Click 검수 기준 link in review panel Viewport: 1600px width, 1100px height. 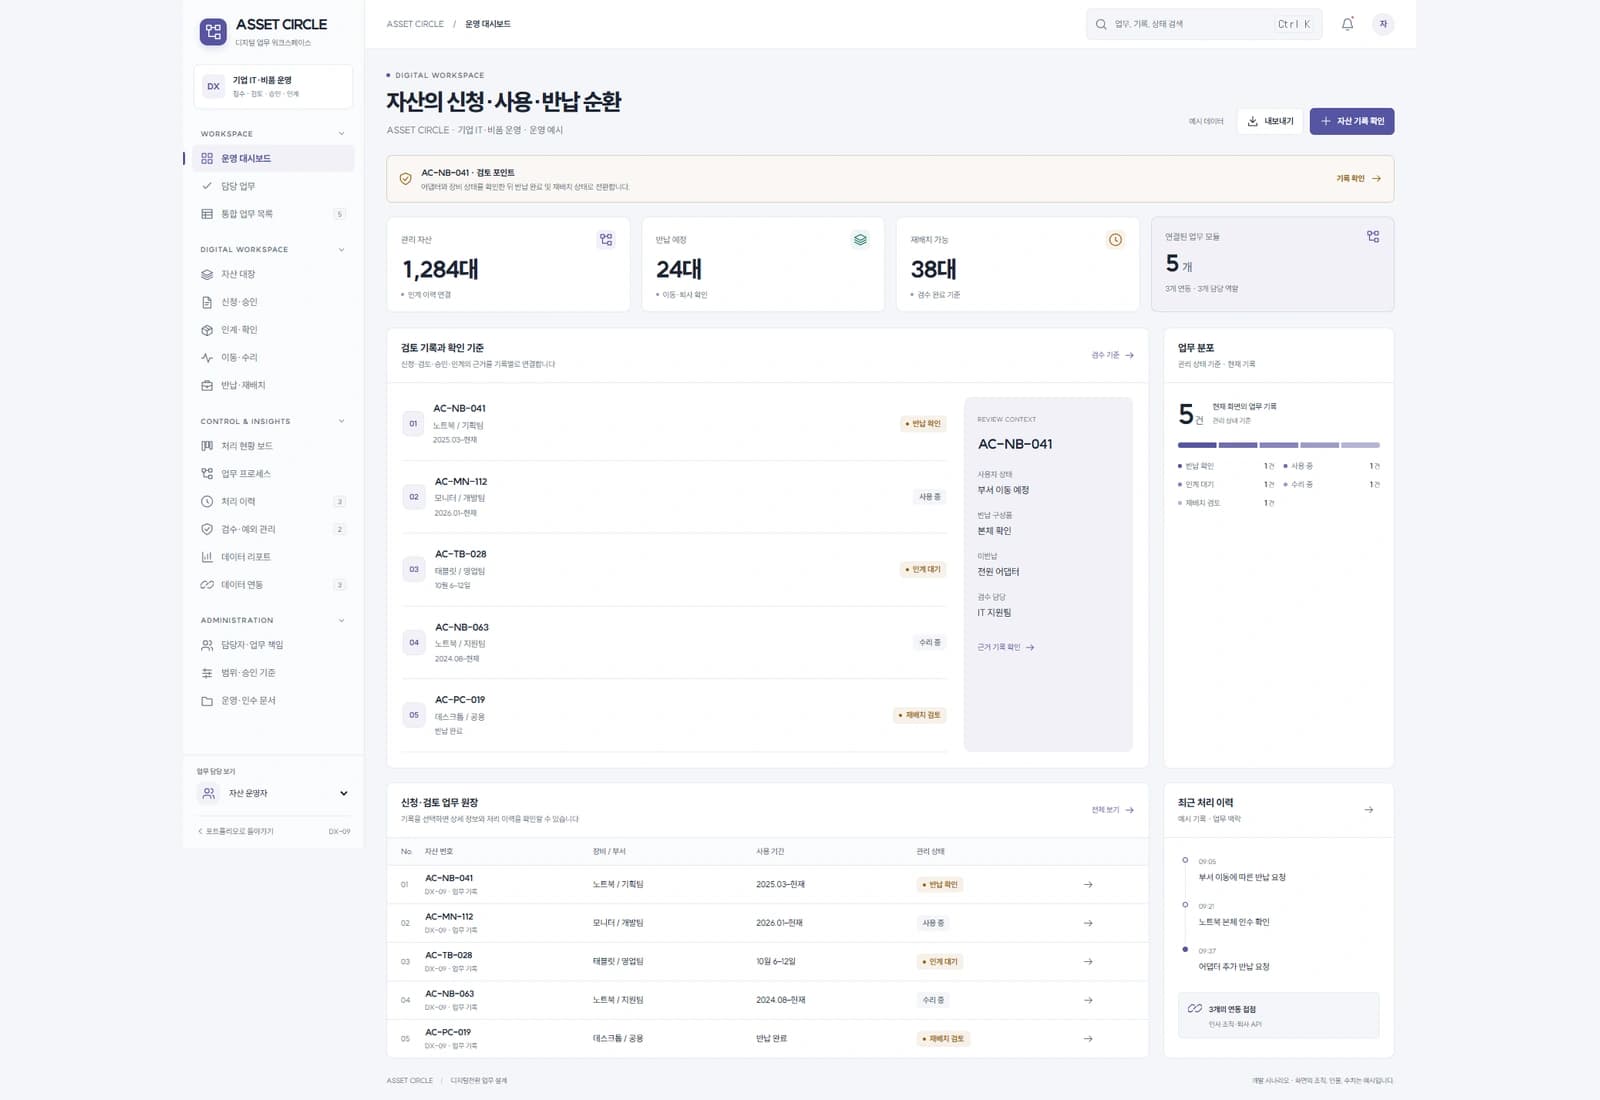(x=1112, y=355)
